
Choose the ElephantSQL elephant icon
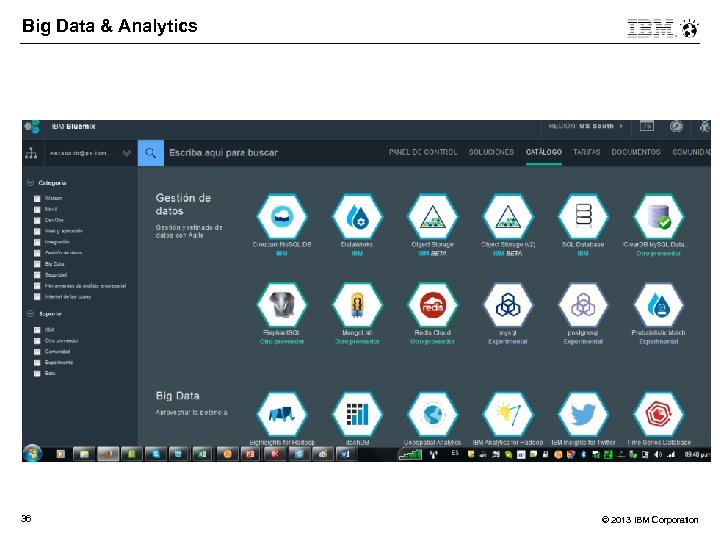tap(282, 305)
